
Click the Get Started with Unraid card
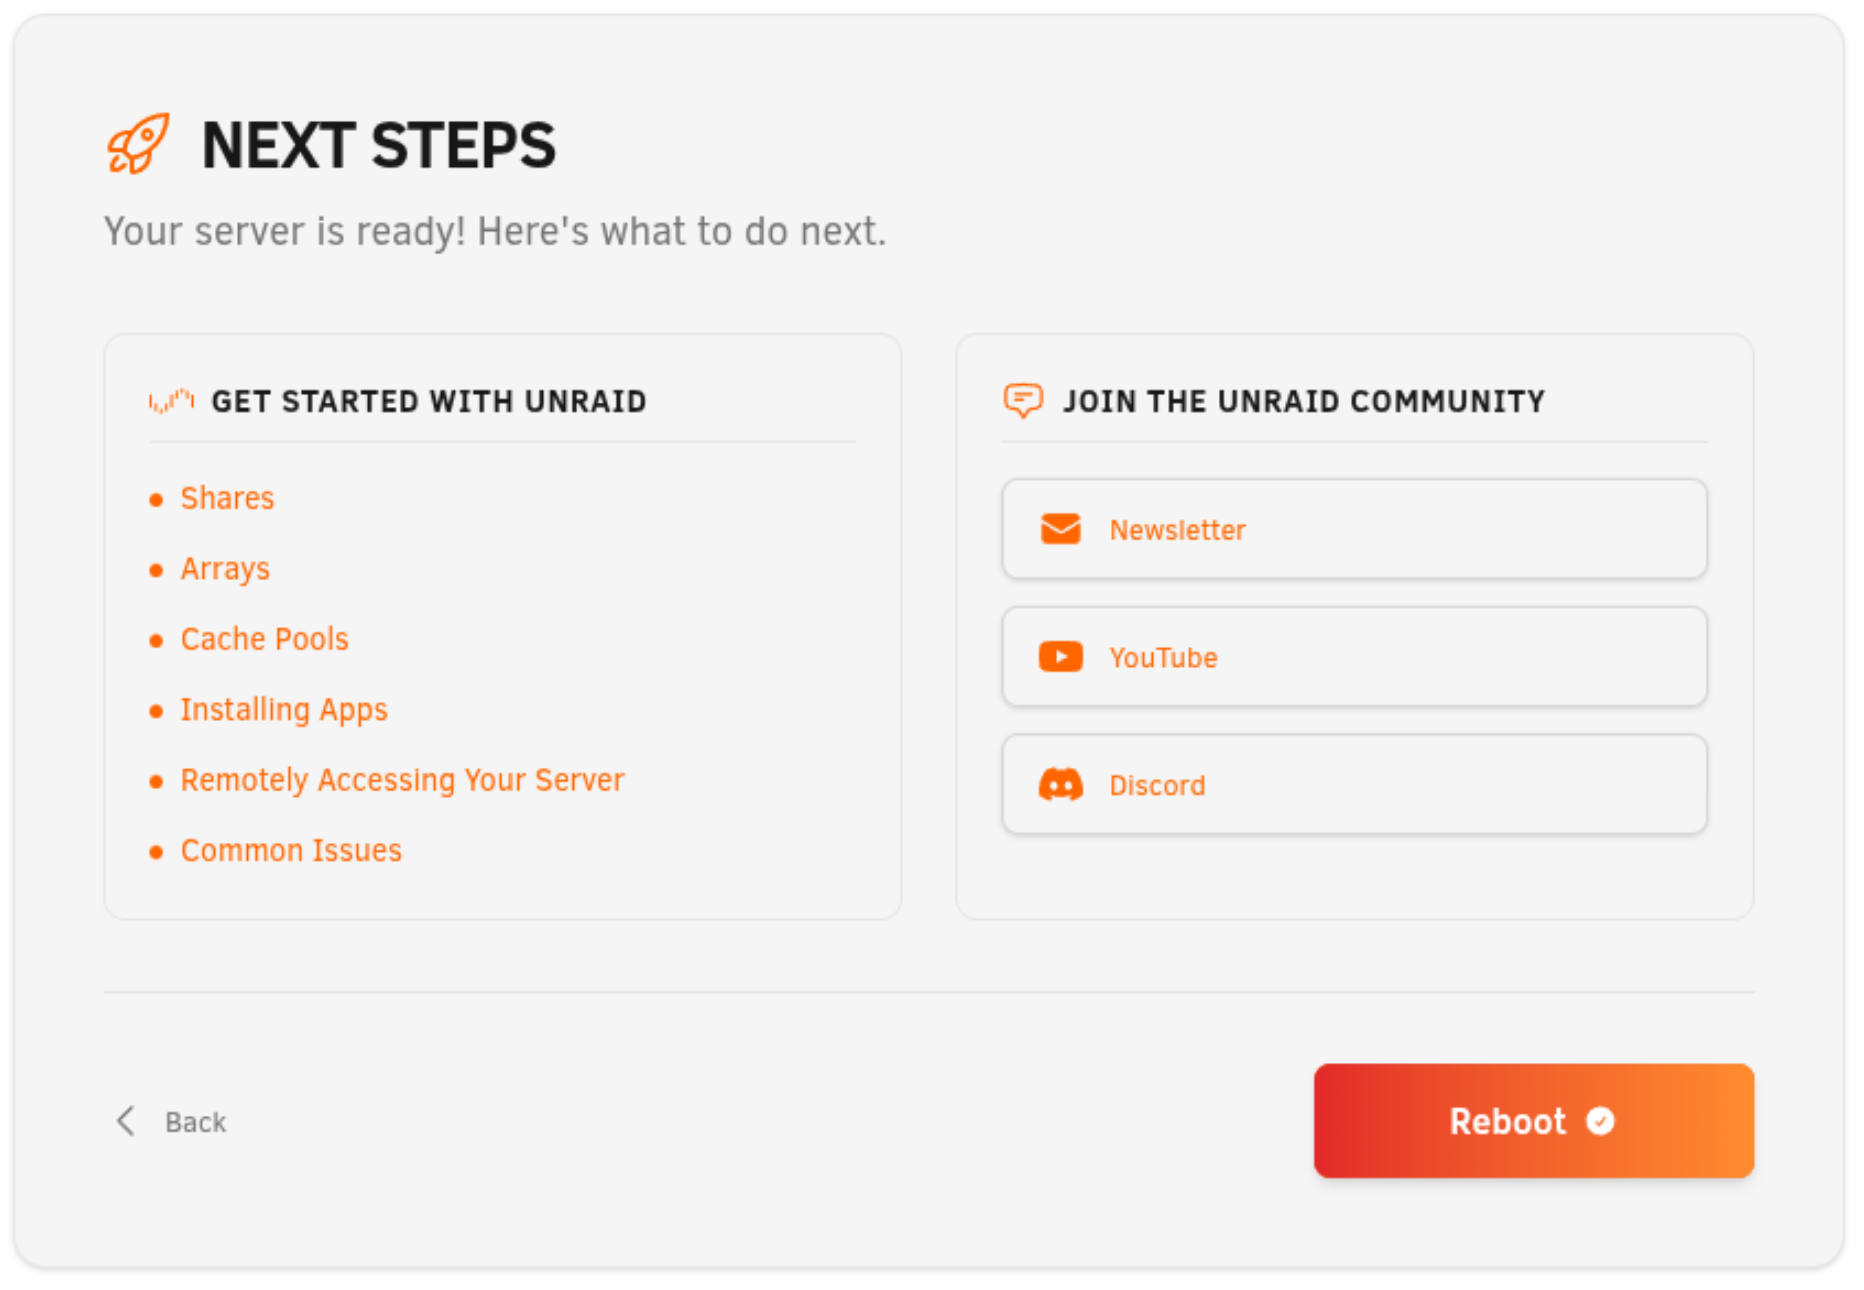[x=502, y=625]
